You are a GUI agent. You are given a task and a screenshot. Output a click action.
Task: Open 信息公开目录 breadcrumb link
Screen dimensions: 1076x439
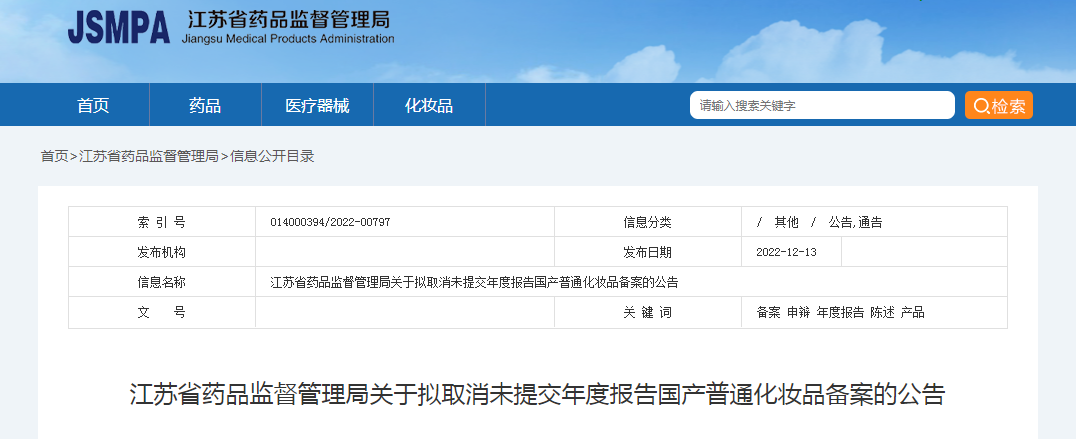coord(272,156)
